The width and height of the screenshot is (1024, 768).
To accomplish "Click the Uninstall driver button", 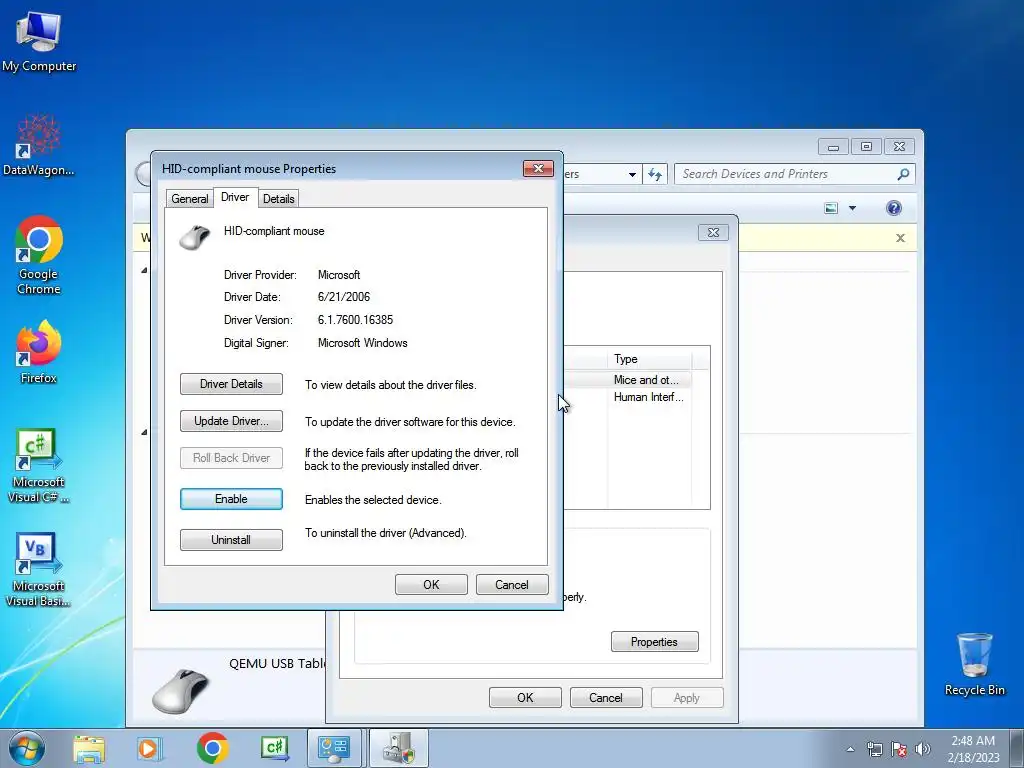I will [x=231, y=540].
